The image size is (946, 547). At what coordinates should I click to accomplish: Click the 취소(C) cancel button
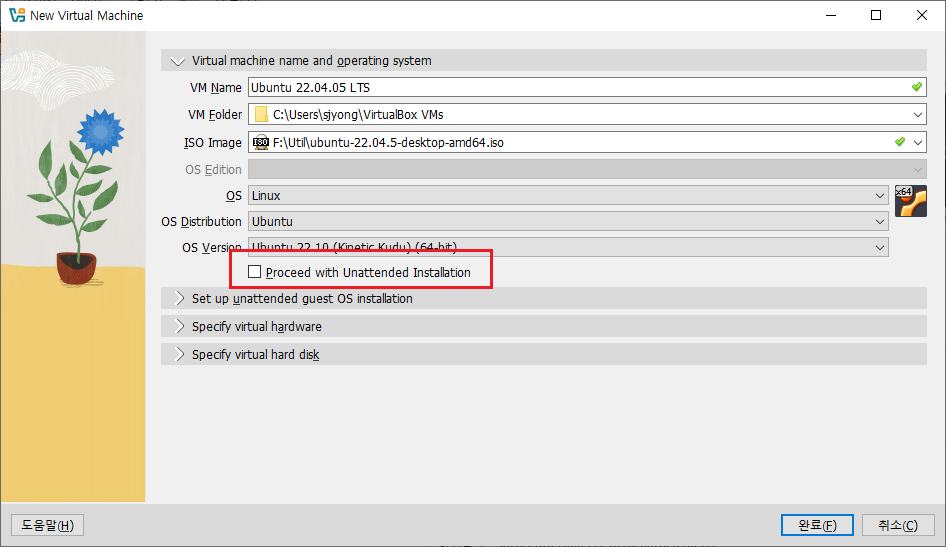click(898, 525)
